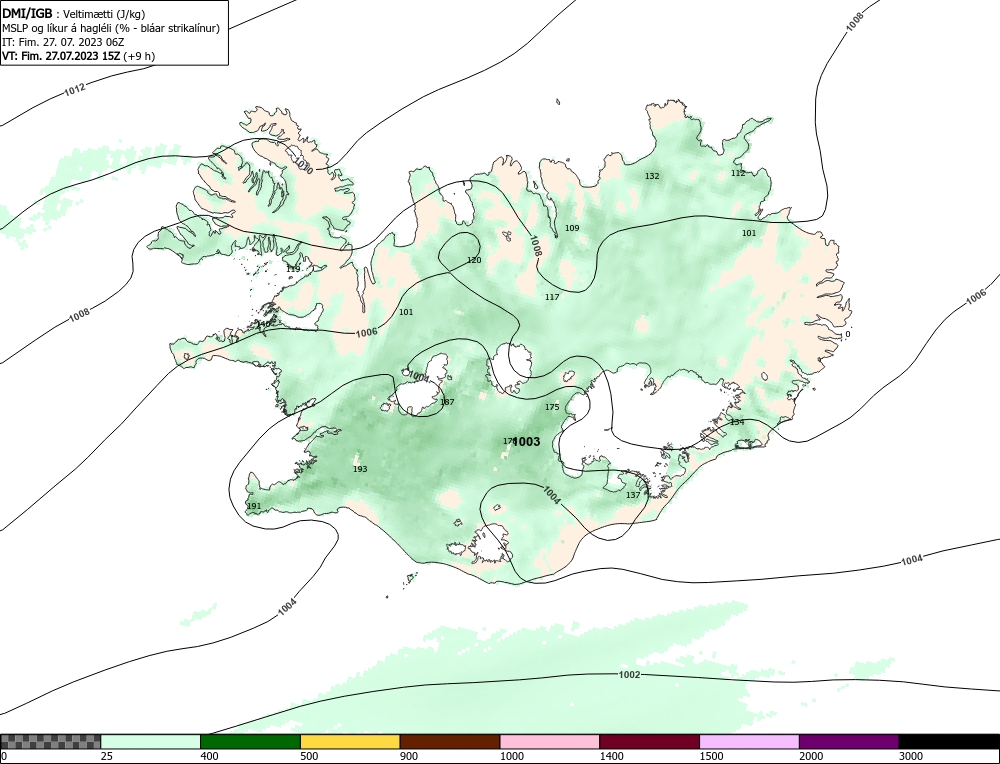Click the 'IT: Fim. 27. 07. 2023 06Z' line
Viewport: 1000px width, 764px height.
click(63, 42)
